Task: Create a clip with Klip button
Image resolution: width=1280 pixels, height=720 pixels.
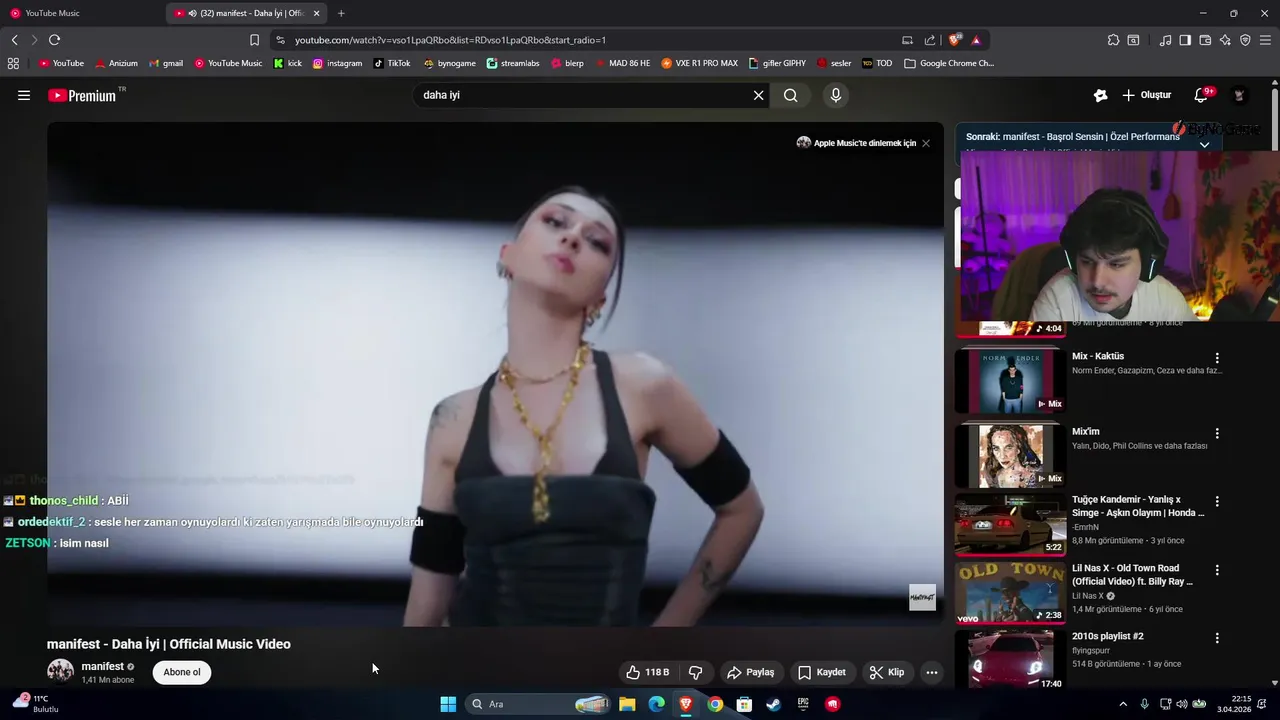Action: pos(887,672)
